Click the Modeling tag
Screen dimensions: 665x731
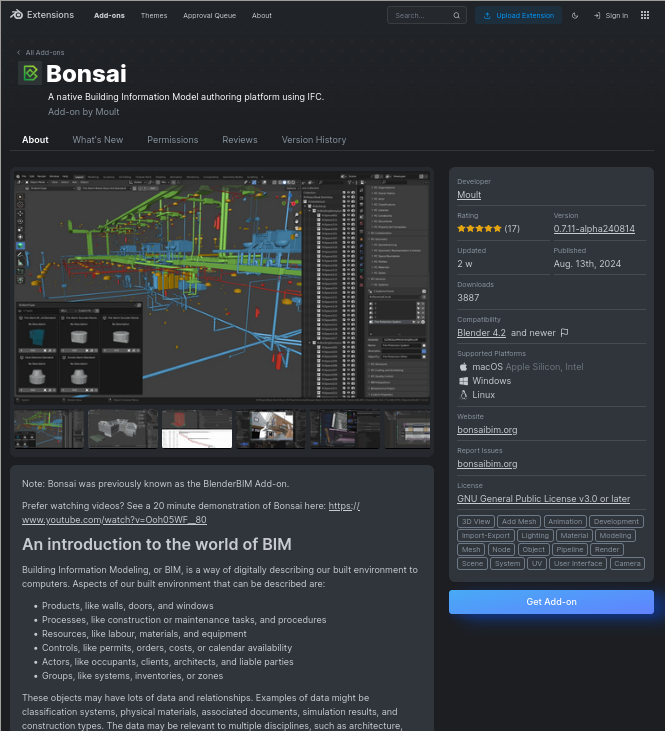click(x=615, y=536)
